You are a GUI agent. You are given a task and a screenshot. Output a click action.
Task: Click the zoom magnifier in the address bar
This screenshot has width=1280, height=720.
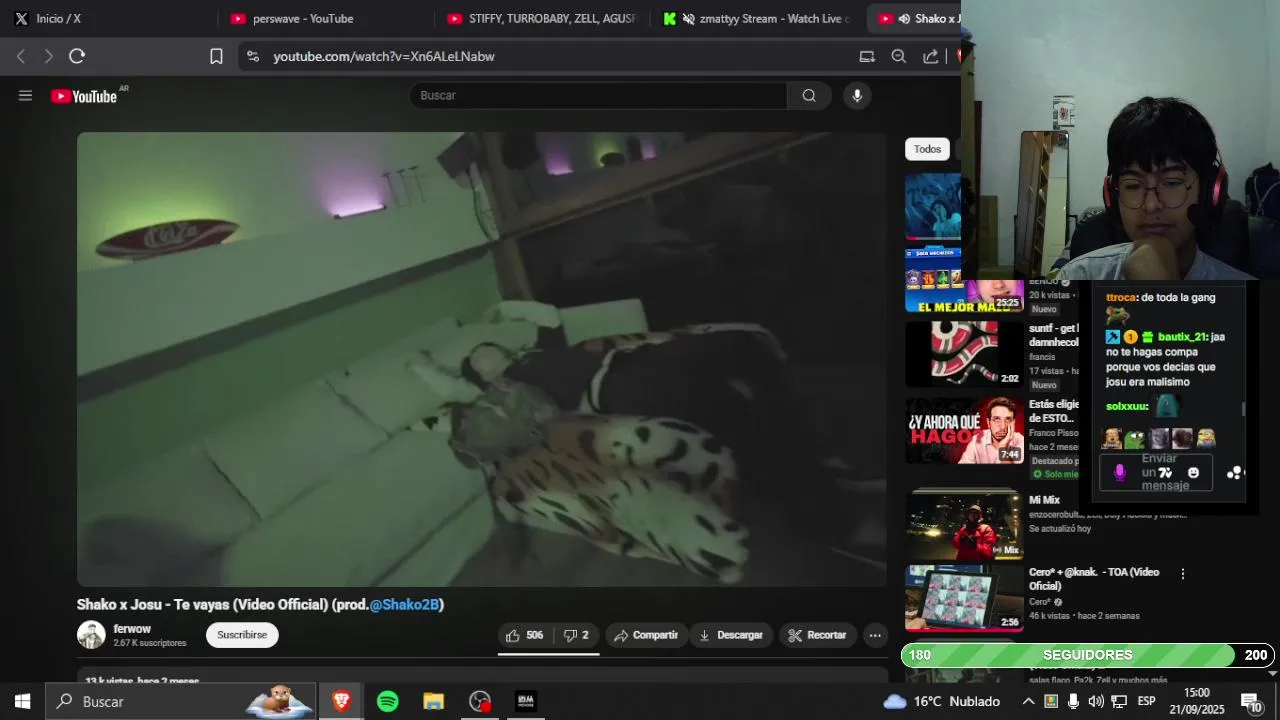pos(899,56)
